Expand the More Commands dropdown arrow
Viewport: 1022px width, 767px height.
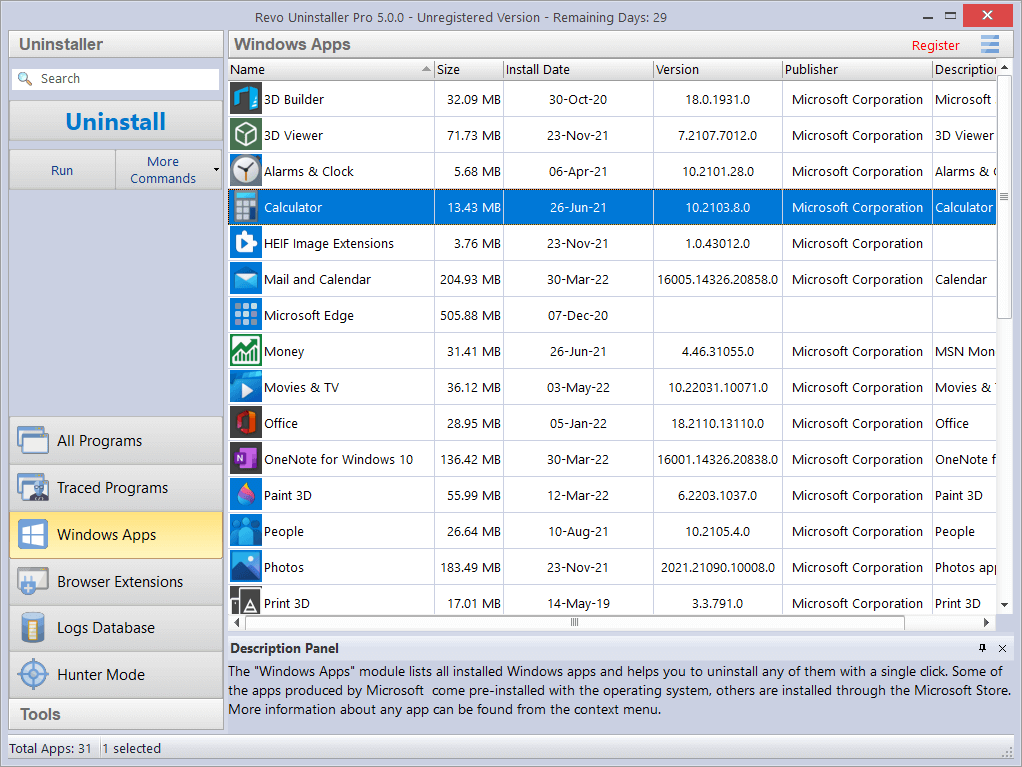216,170
